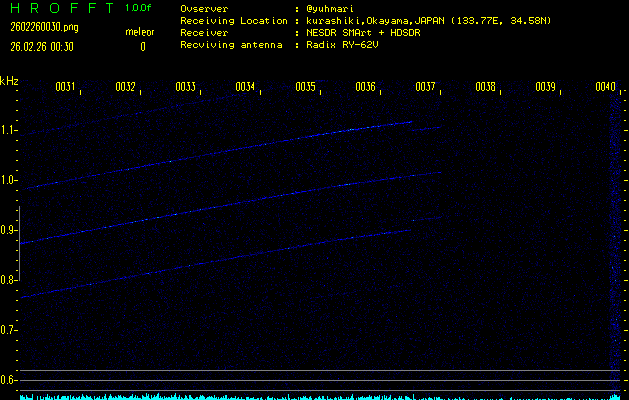Click the meteor label
The height and width of the screenshot is (400, 629).
(x=140, y=32)
